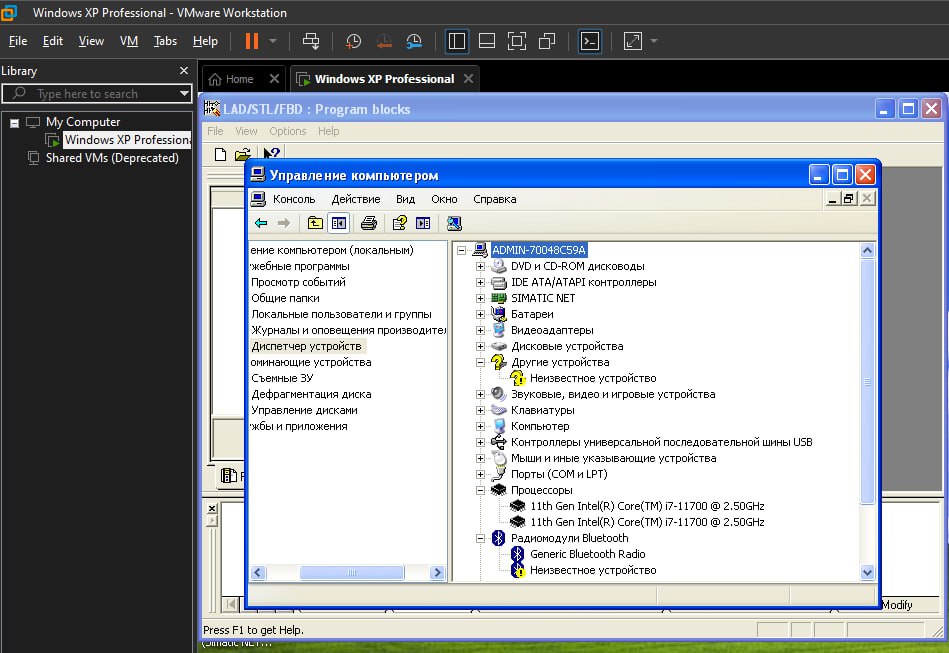Close the Library panel
The height and width of the screenshot is (653, 949).
pyautogui.click(x=184, y=71)
